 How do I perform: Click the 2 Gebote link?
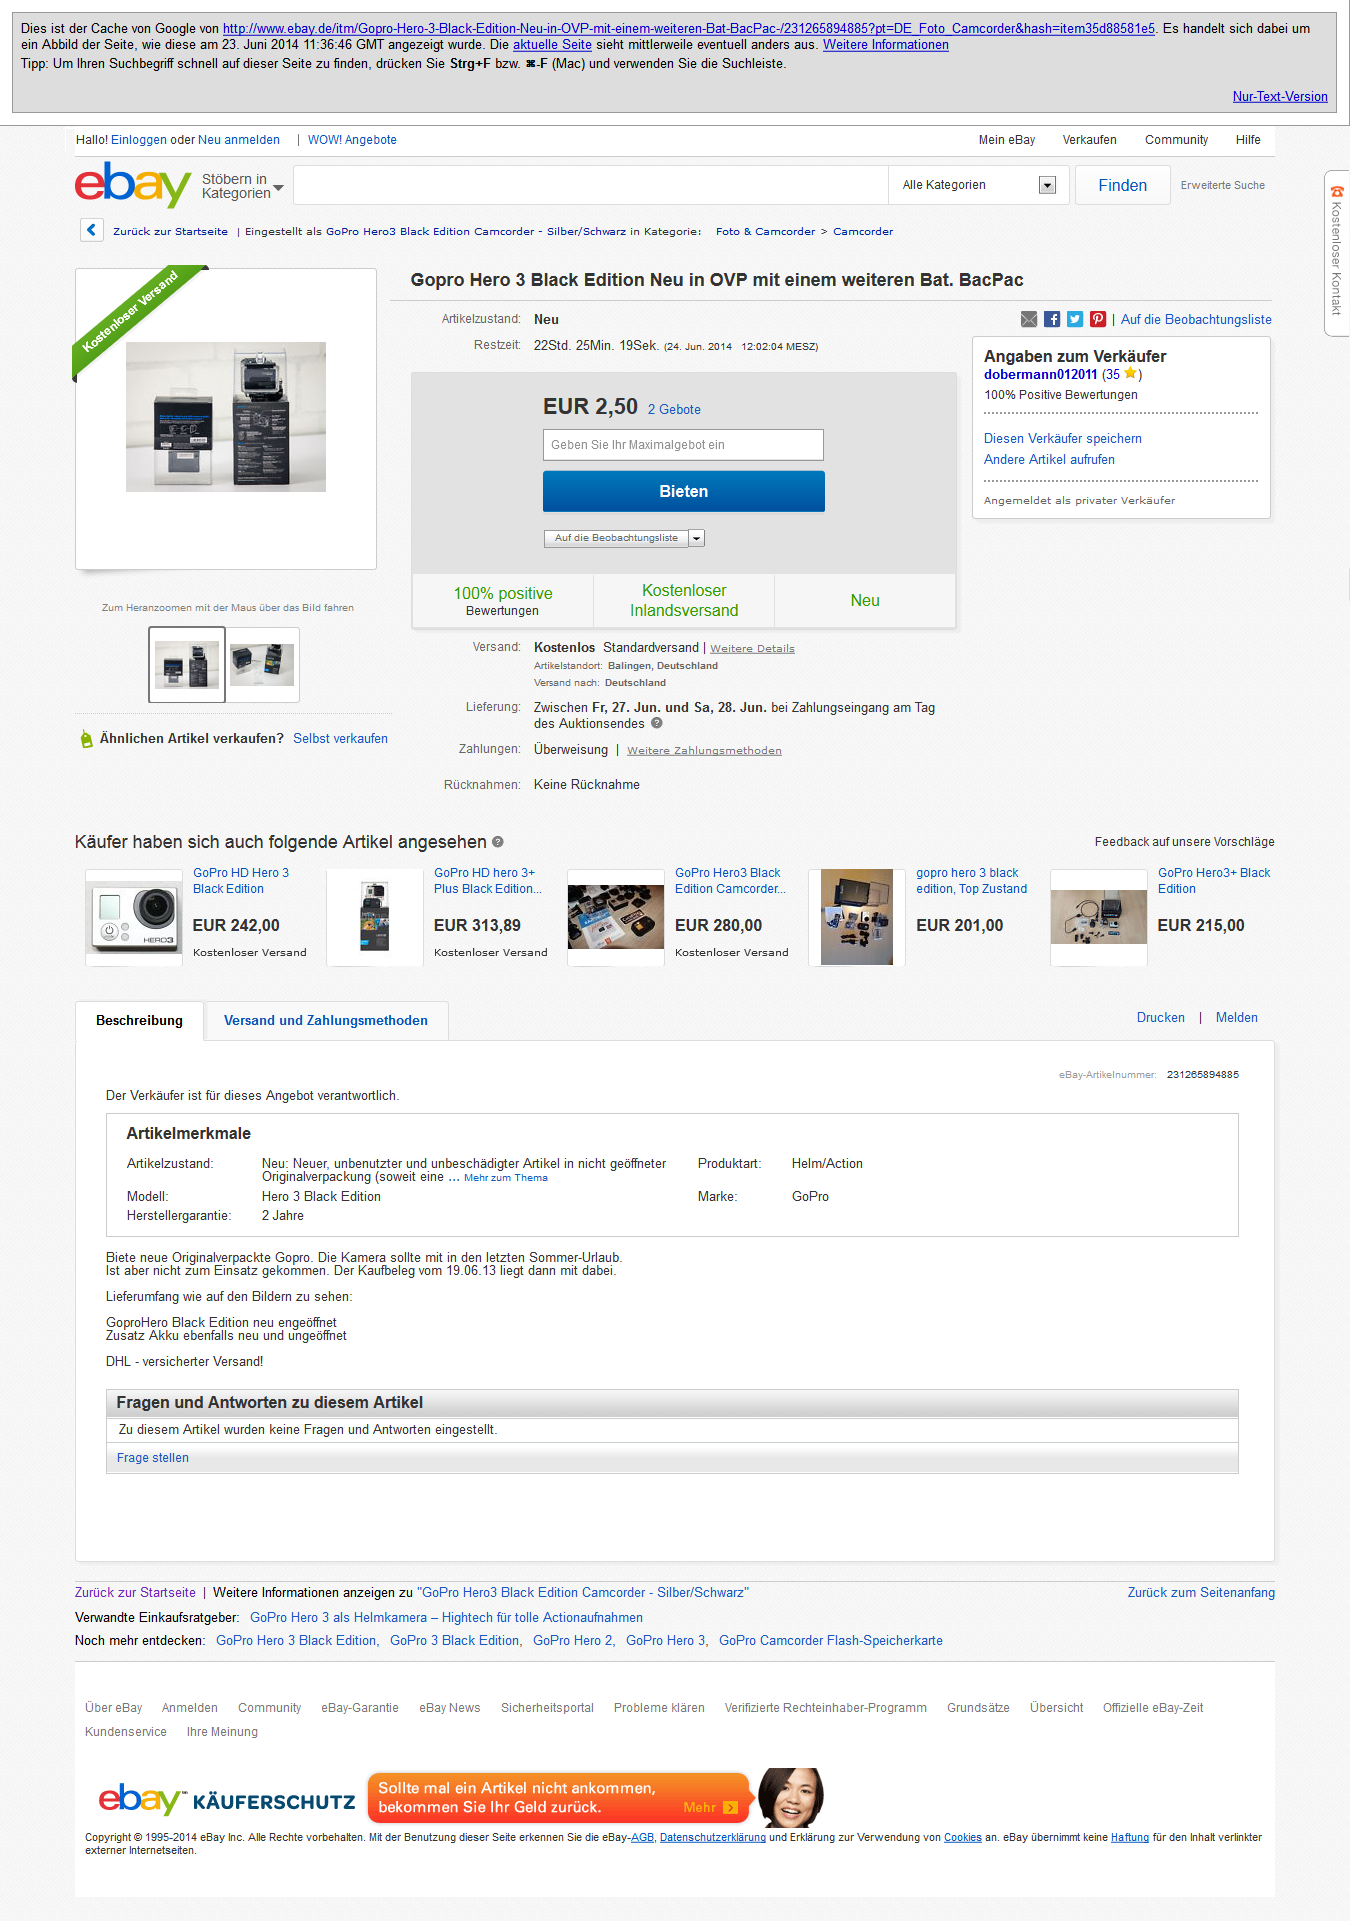(x=674, y=410)
